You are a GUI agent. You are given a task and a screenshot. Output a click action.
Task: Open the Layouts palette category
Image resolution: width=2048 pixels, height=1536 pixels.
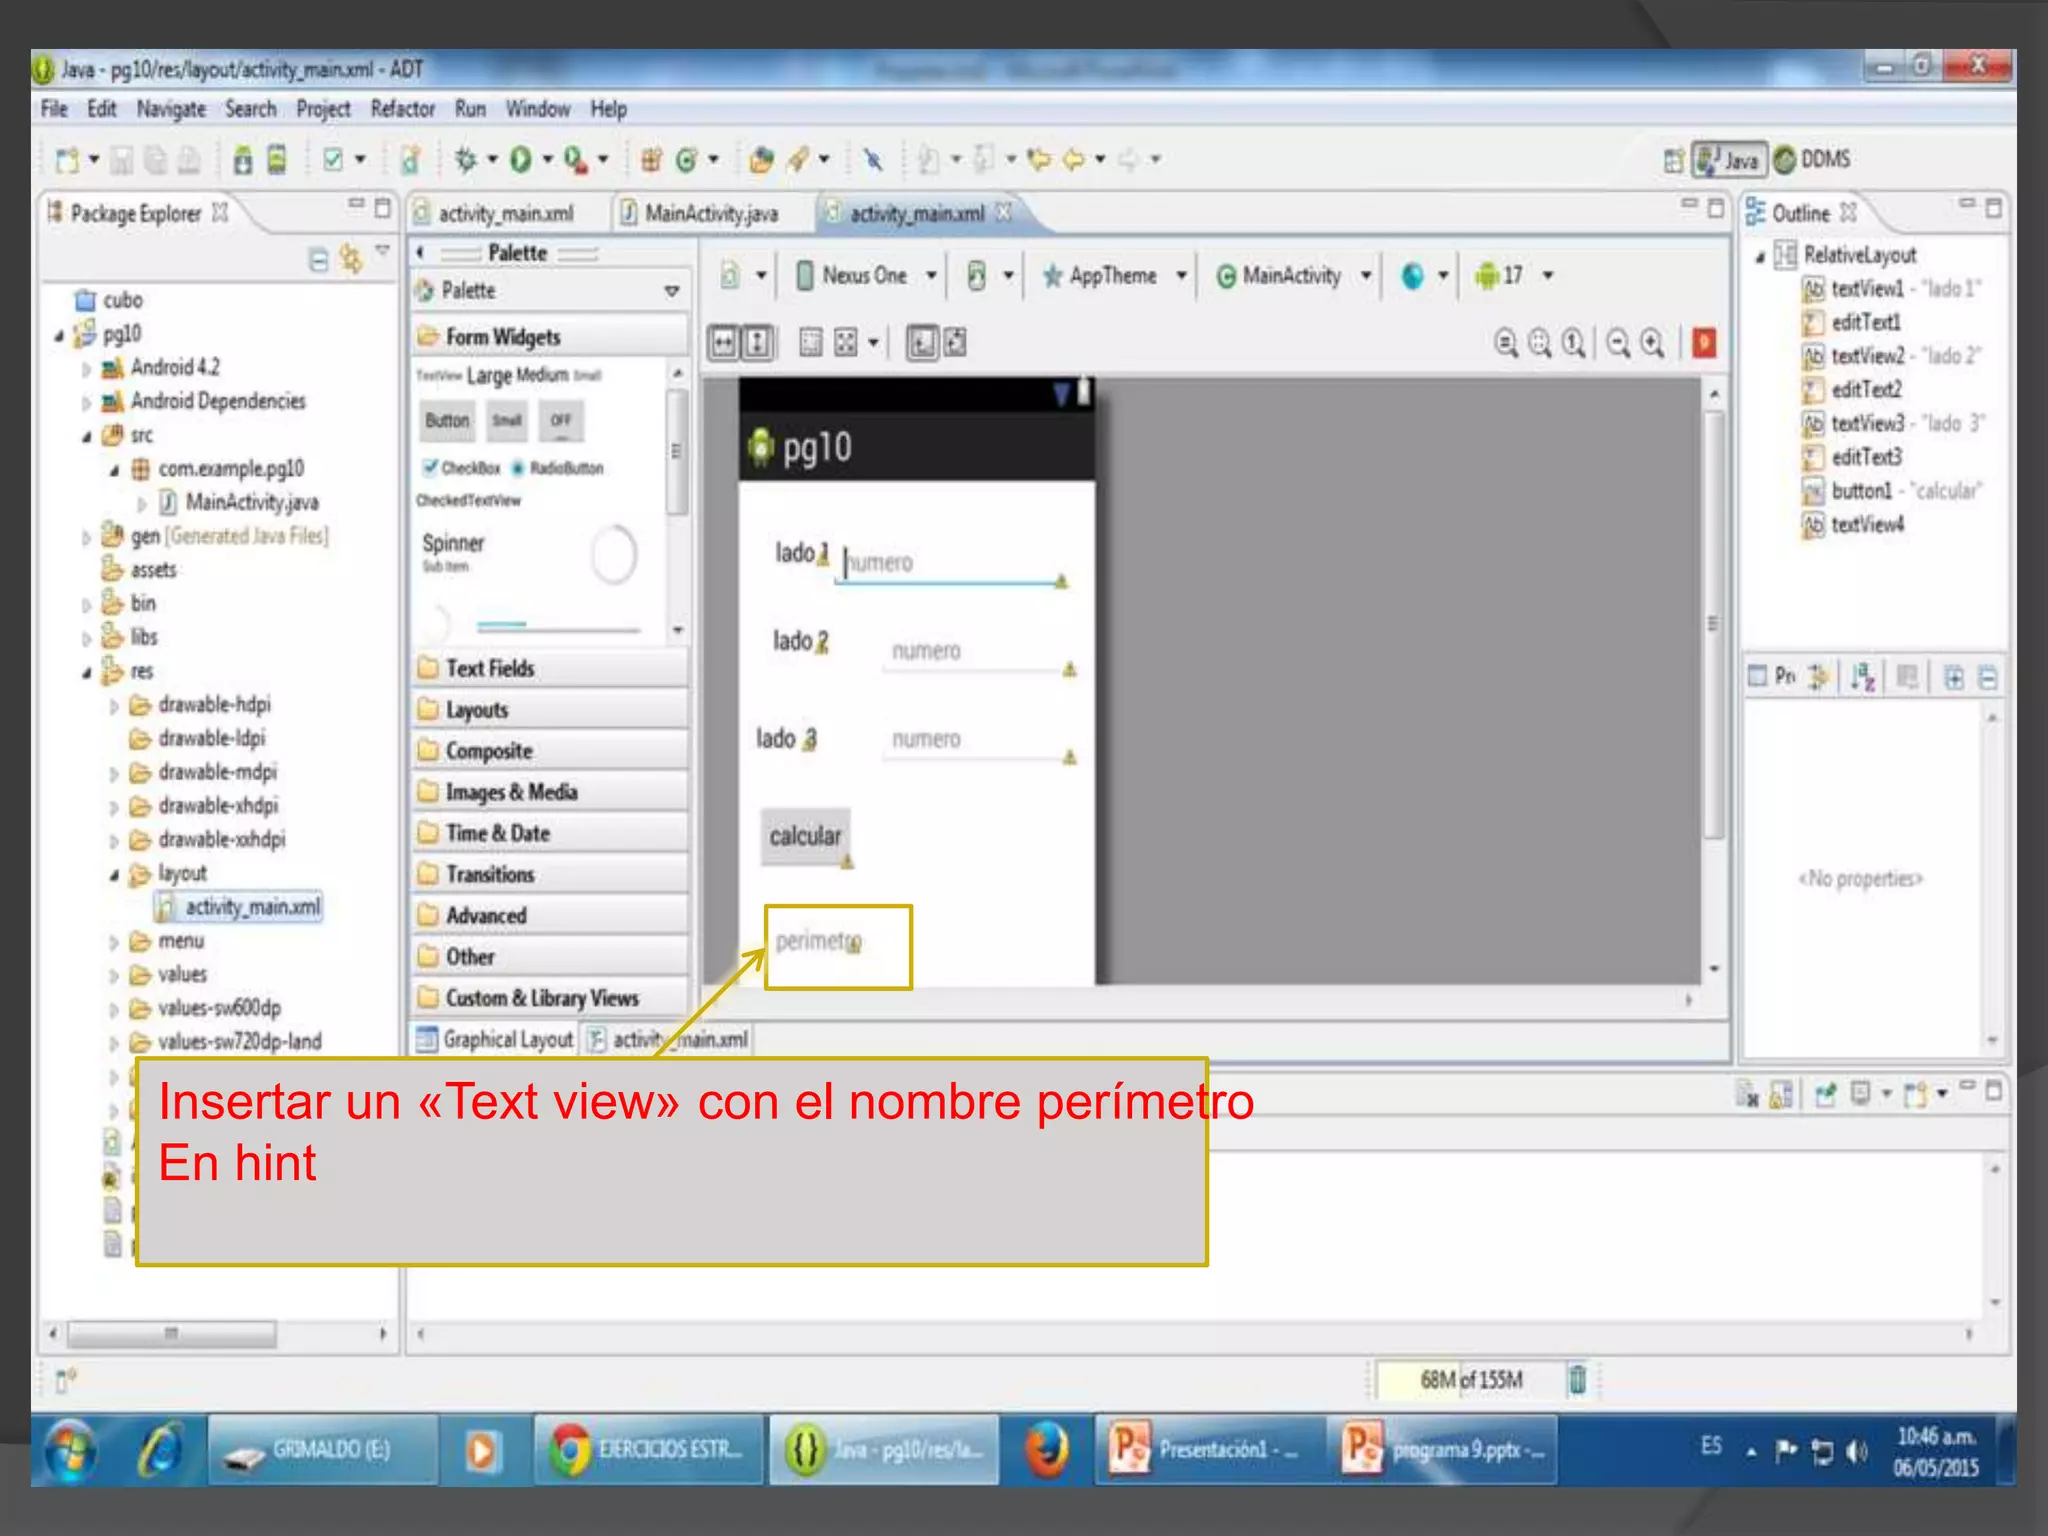pyautogui.click(x=551, y=710)
